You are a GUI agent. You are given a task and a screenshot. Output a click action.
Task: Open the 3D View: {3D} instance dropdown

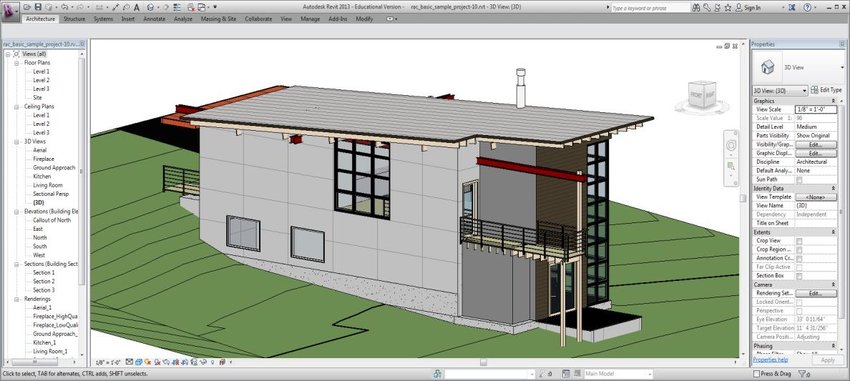(x=780, y=90)
